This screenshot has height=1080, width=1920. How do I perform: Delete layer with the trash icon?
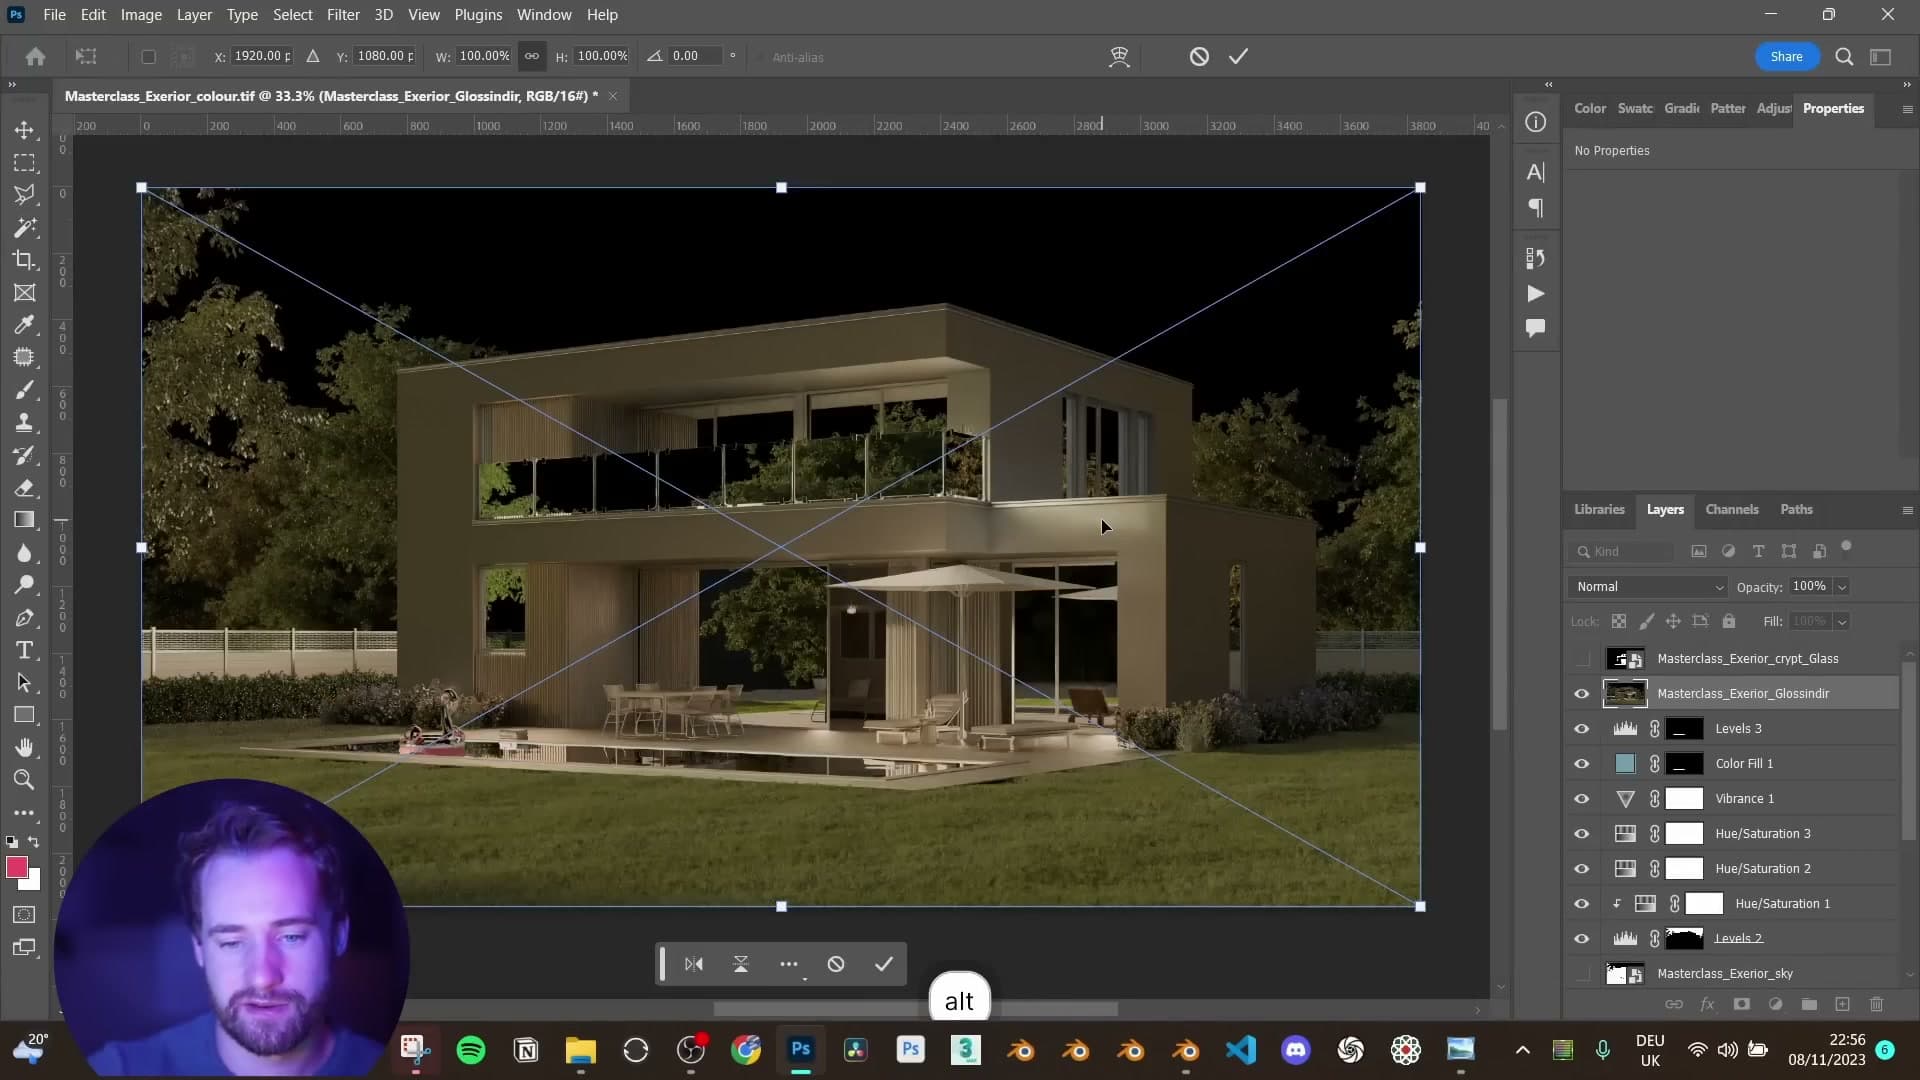click(x=1877, y=1004)
